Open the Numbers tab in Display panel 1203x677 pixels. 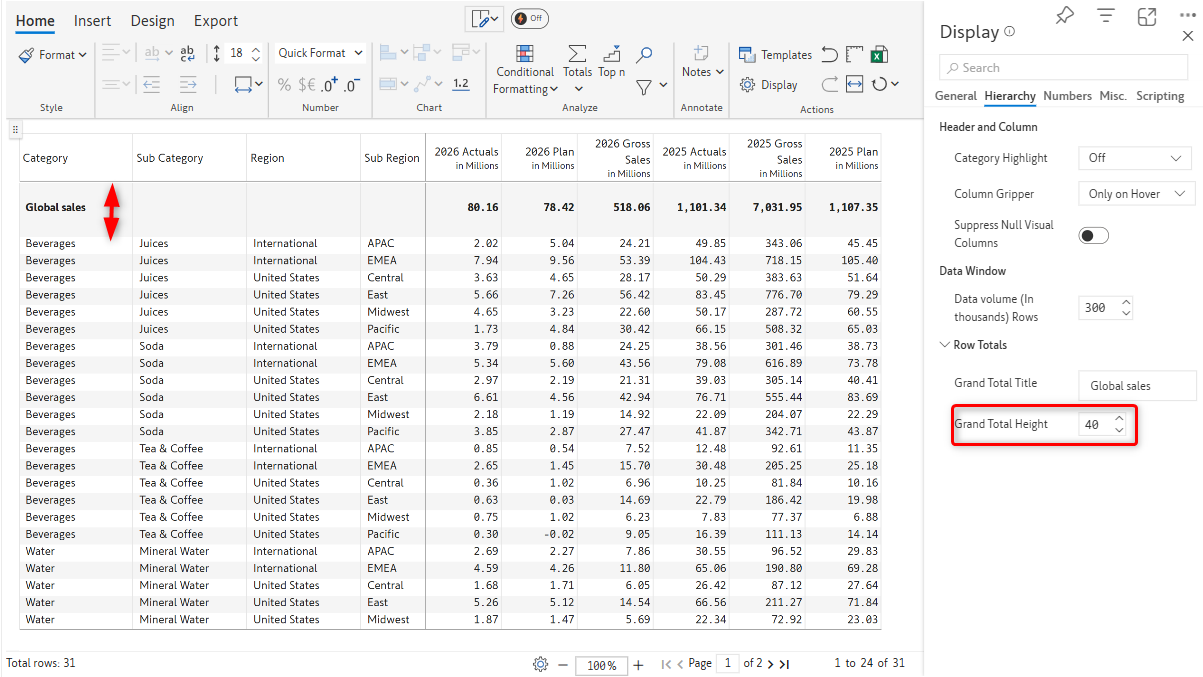pyautogui.click(x=1067, y=96)
